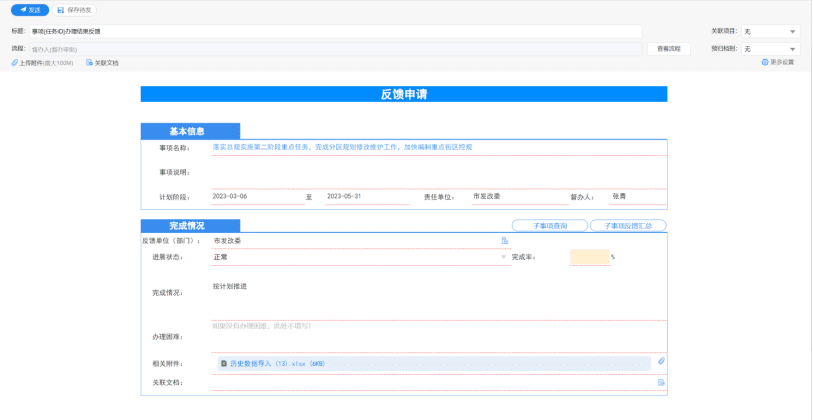Click the 反馈申请 title banner
Image resolution: width=813 pixels, height=420 pixels.
[x=403, y=94]
